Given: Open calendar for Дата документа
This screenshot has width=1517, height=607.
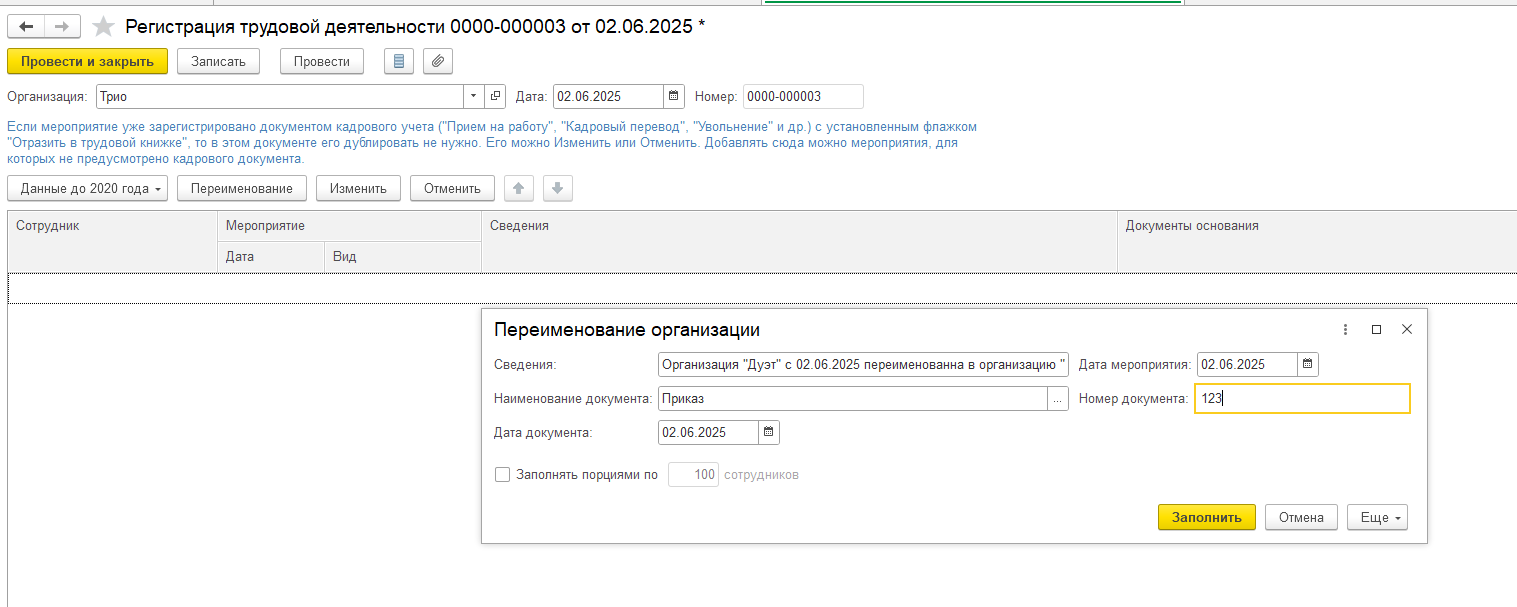Looking at the screenshot, I should (x=768, y=433).
